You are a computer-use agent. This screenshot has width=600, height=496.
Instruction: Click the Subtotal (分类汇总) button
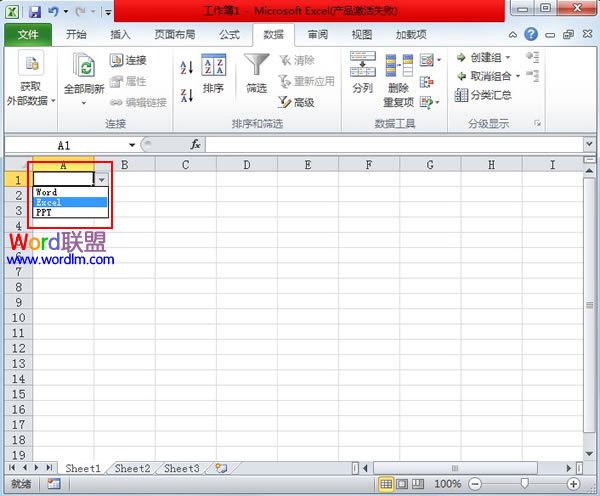tap(484, 95)
